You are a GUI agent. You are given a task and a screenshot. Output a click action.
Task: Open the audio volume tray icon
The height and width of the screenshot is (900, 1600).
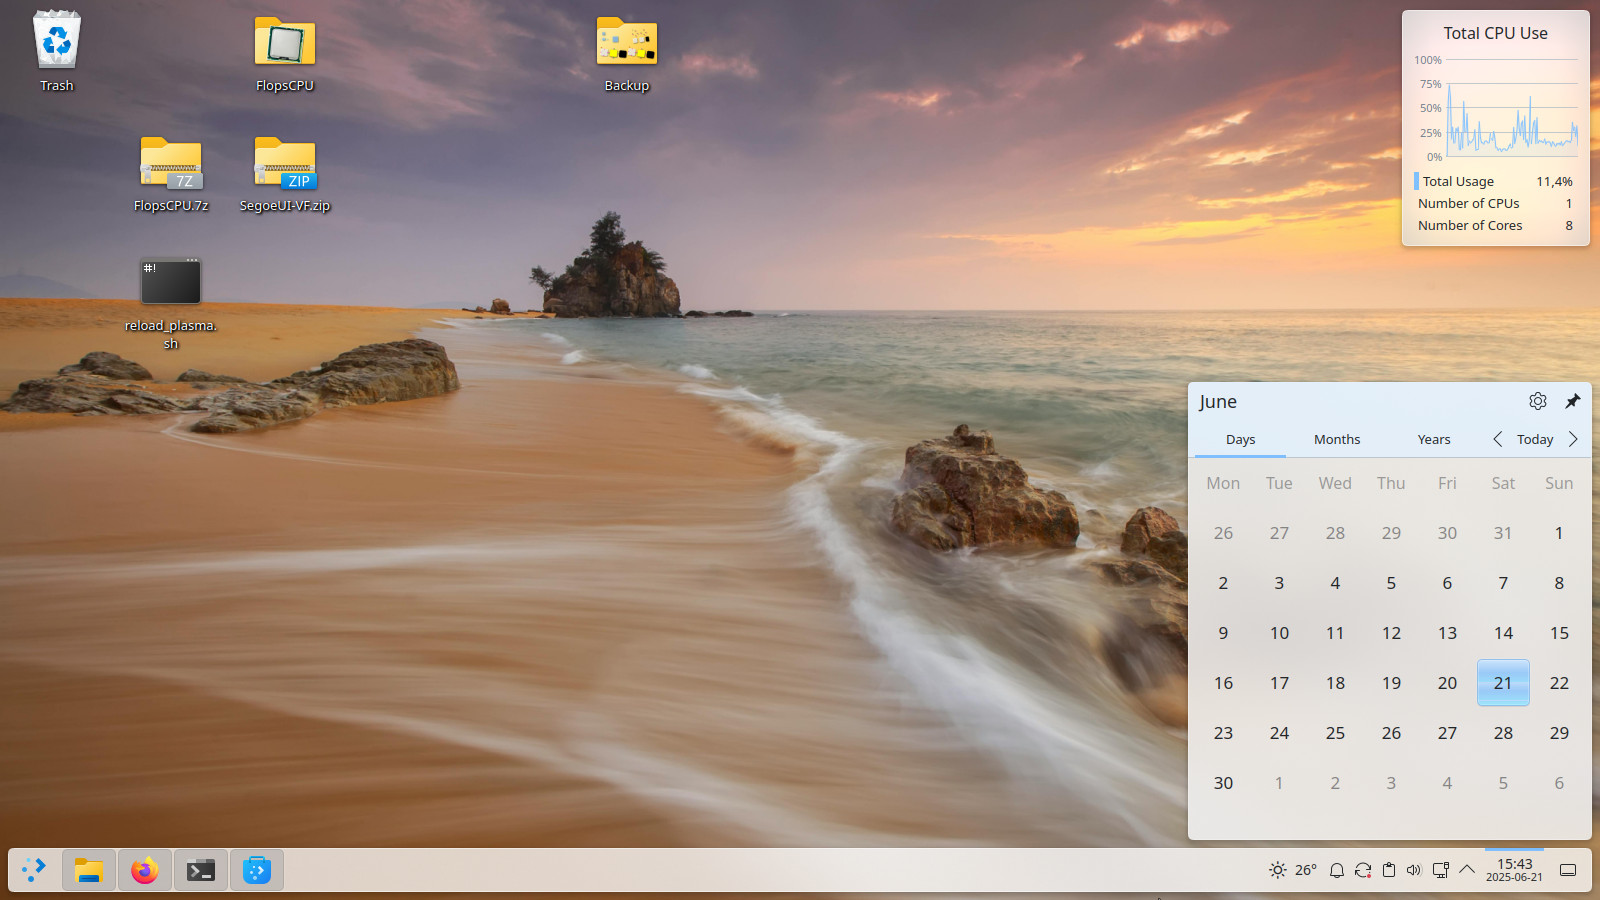[x=1414, y=870]
